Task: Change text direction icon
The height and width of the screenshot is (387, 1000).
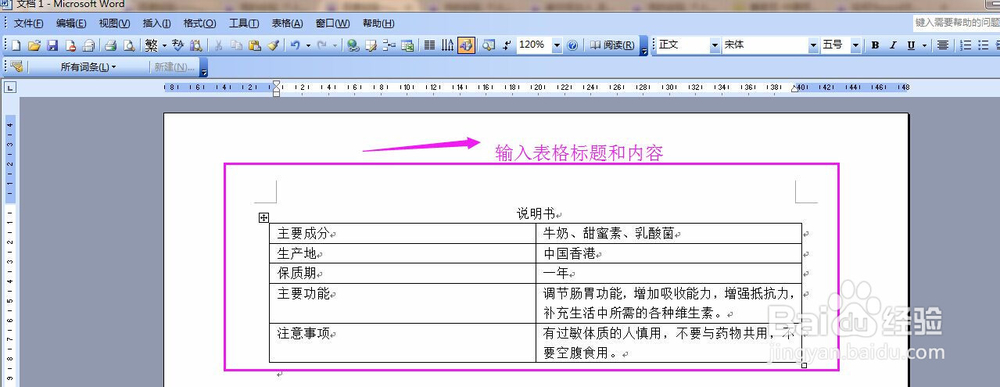Action: [447, 45]
